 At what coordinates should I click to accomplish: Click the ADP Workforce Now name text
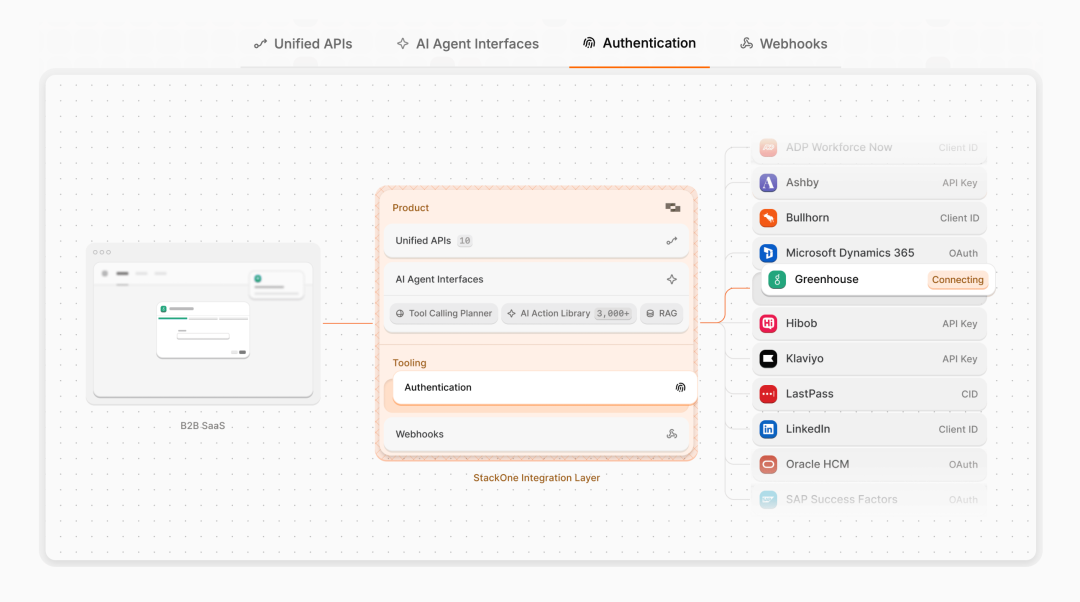839,147
